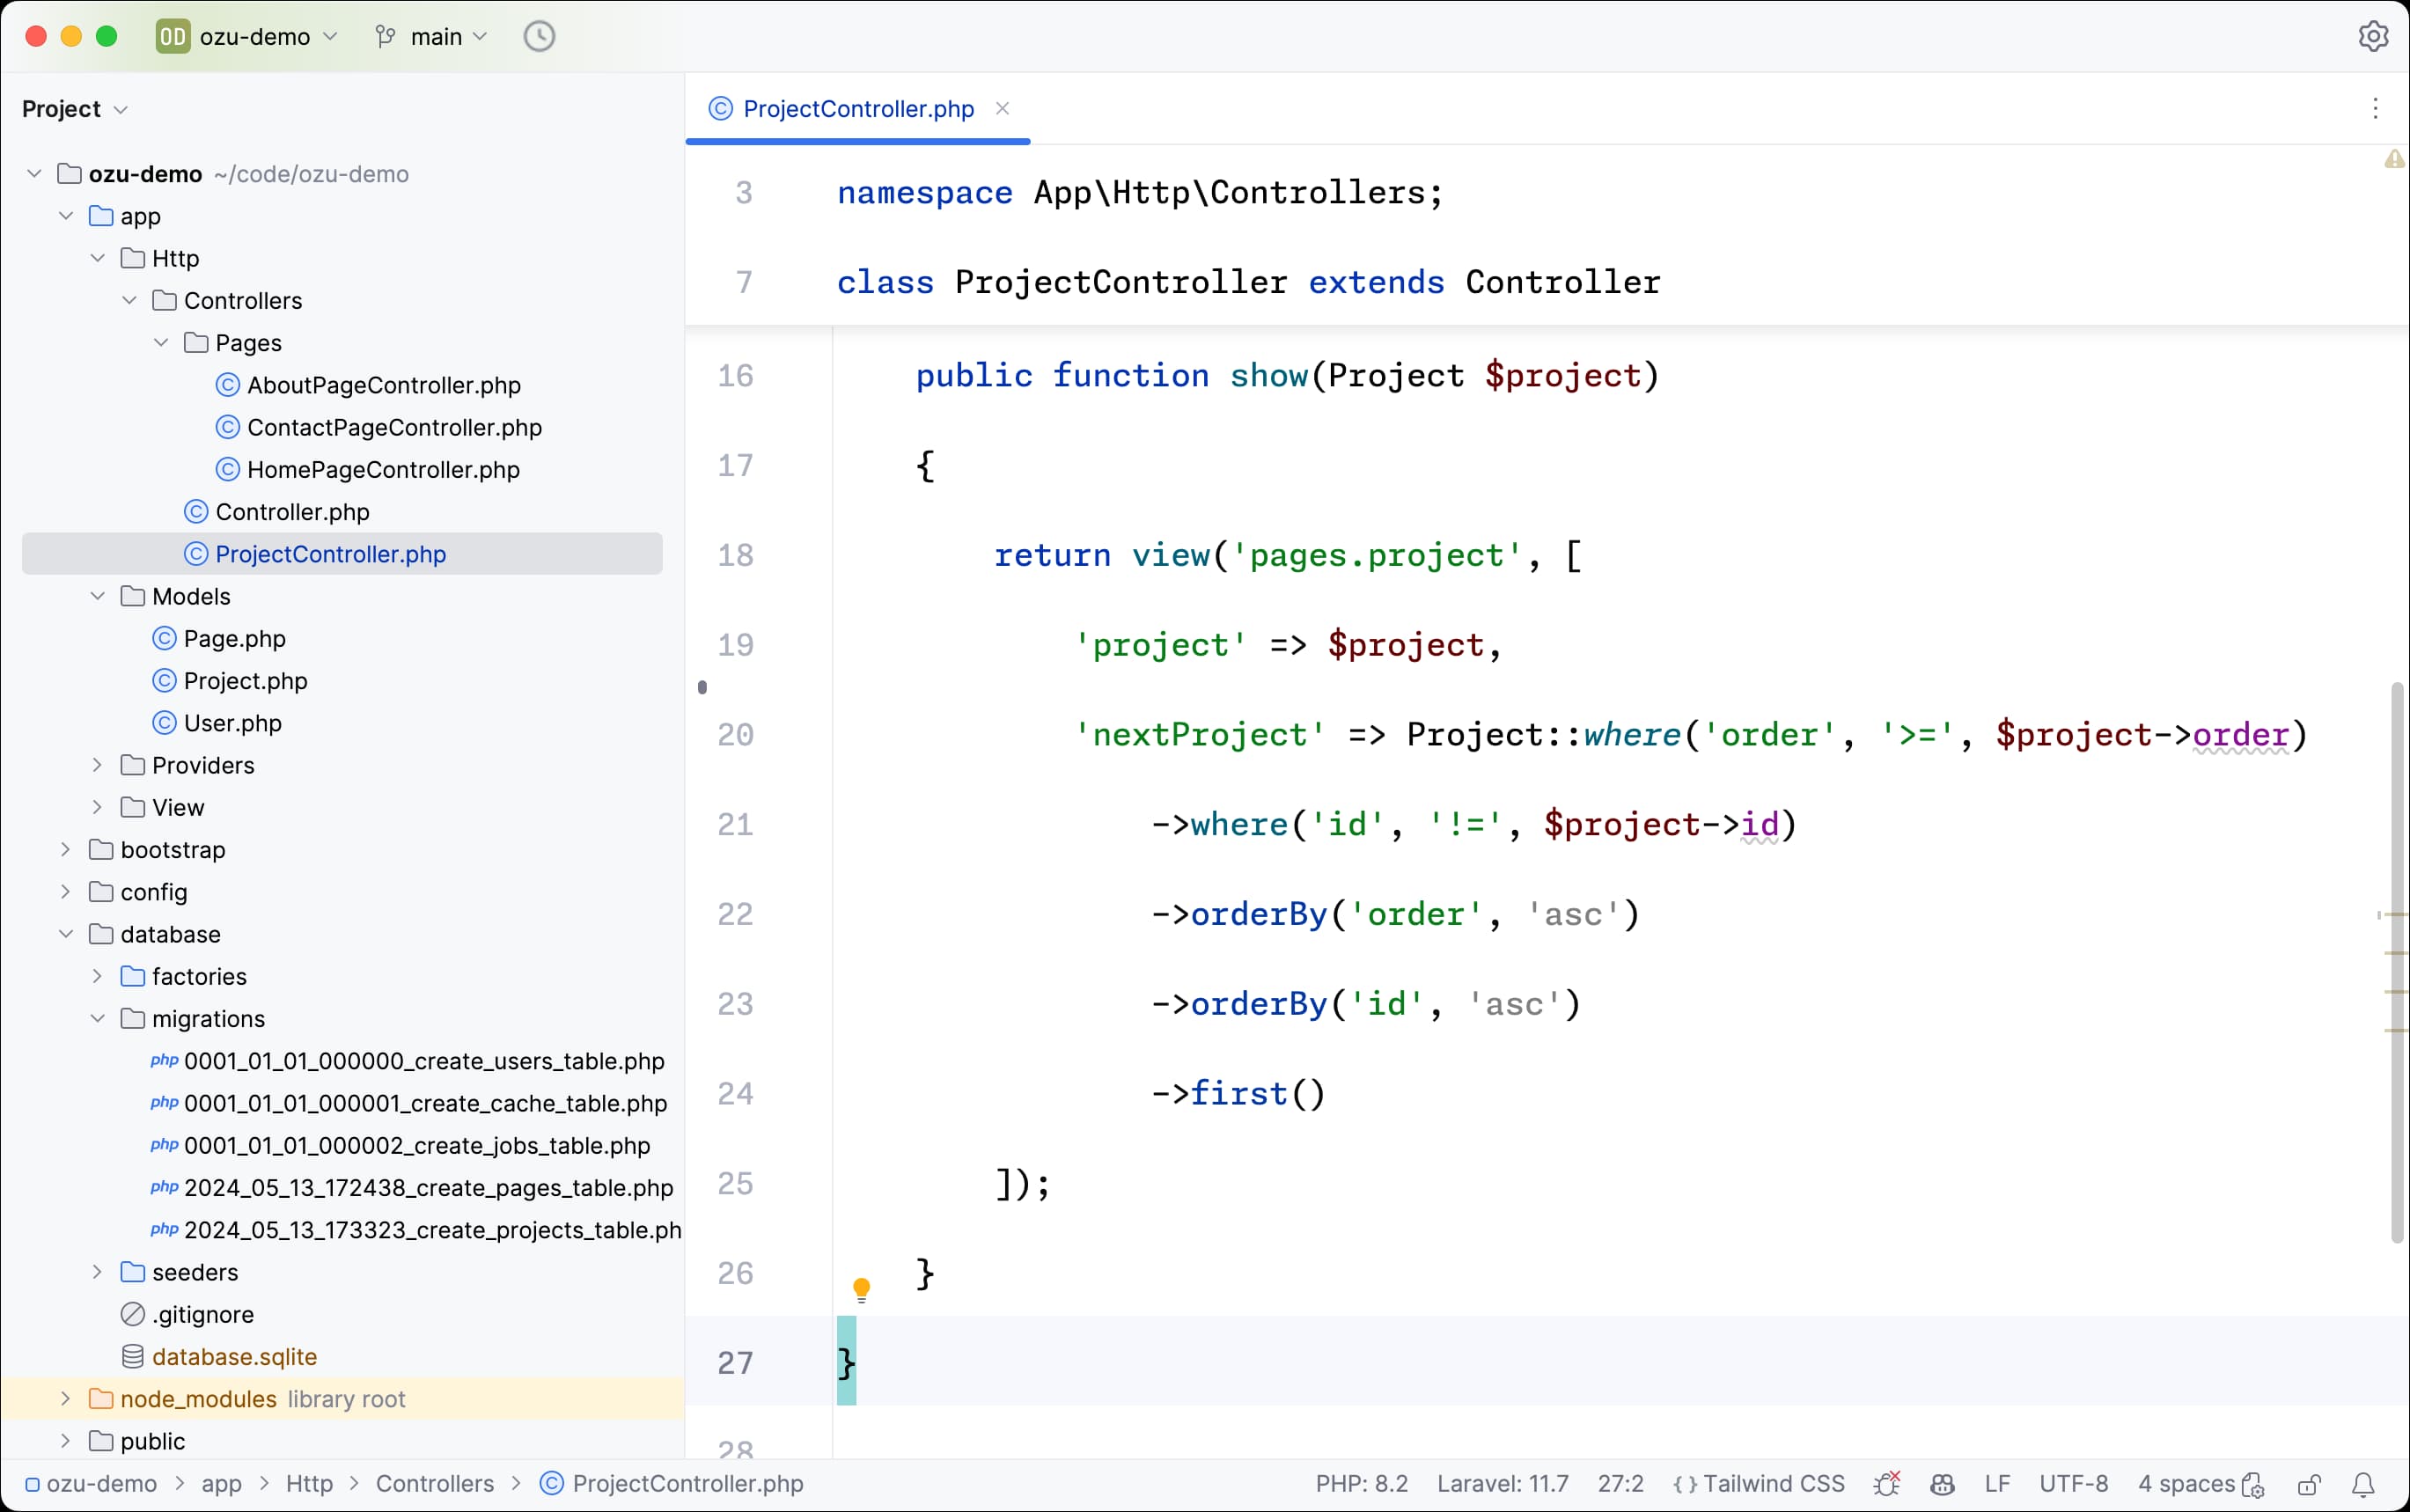Expand the node_modules folder
This screenshot has height=1512, width=2410.
click(65, 1398)
